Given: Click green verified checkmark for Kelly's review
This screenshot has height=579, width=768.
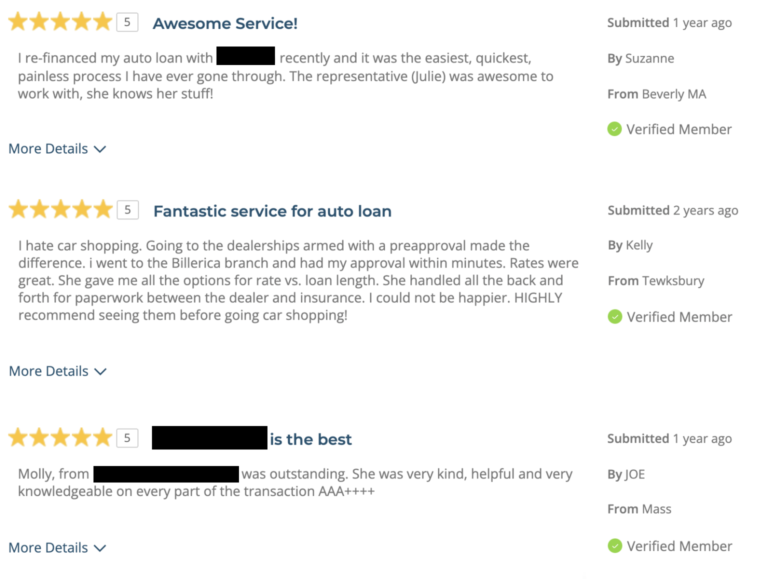Looking at the screenshot, I should [614, 317].
